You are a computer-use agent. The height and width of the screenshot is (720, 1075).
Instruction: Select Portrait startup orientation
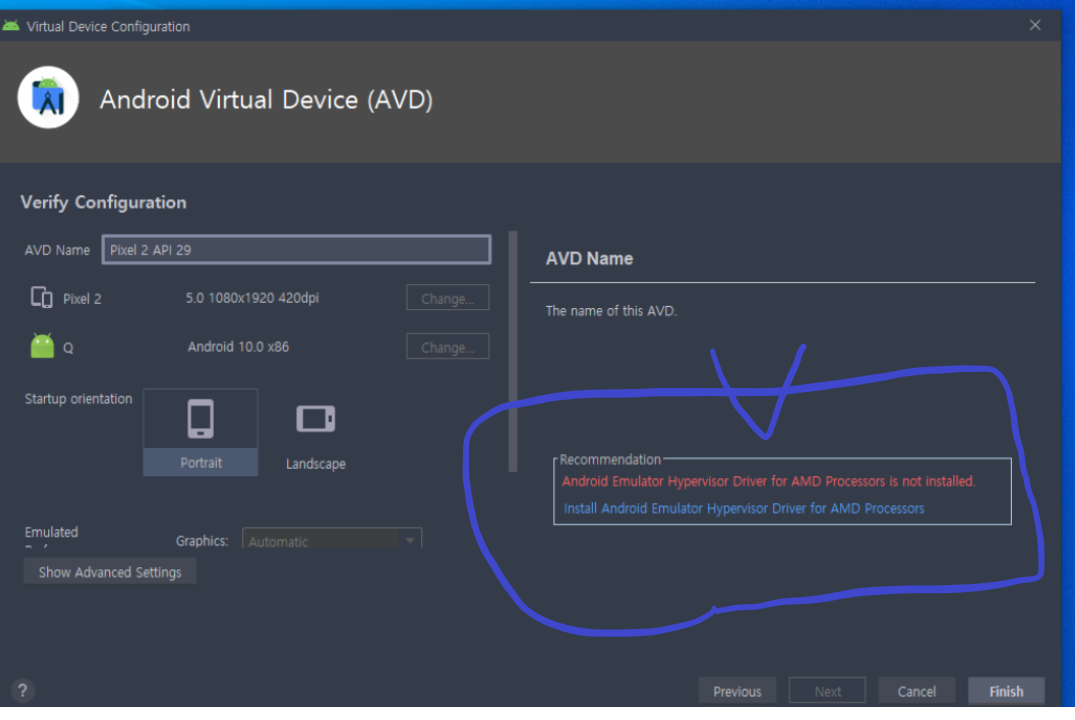[201, 432]
